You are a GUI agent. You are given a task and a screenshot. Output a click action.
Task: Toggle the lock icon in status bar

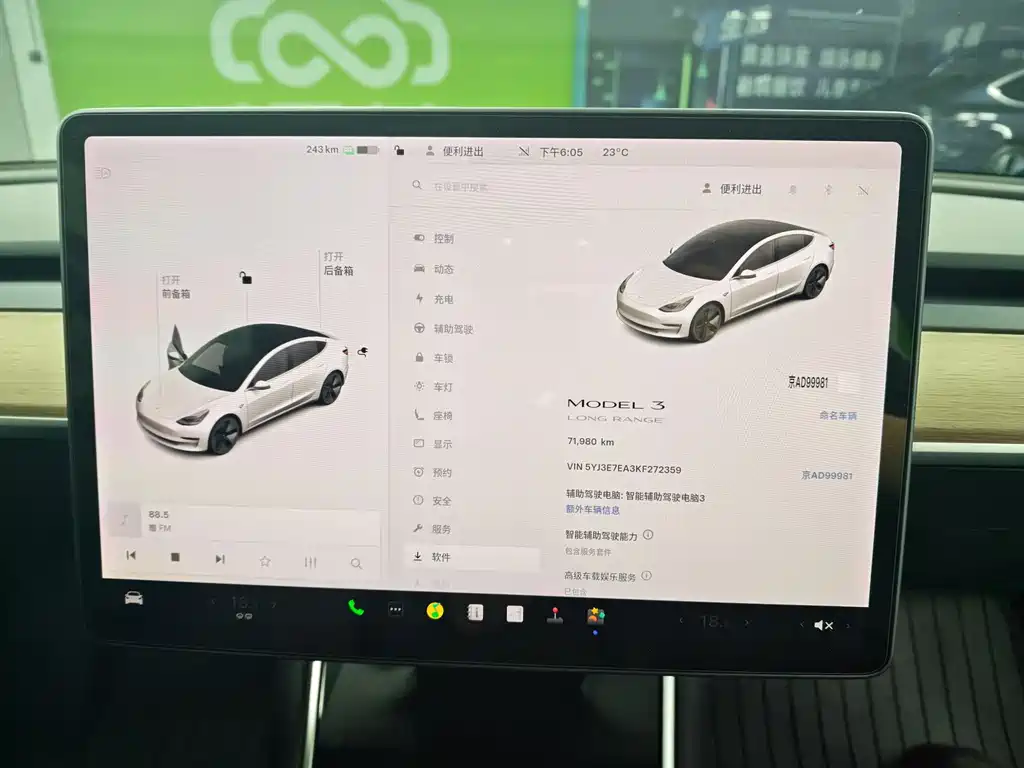point(399,151)
